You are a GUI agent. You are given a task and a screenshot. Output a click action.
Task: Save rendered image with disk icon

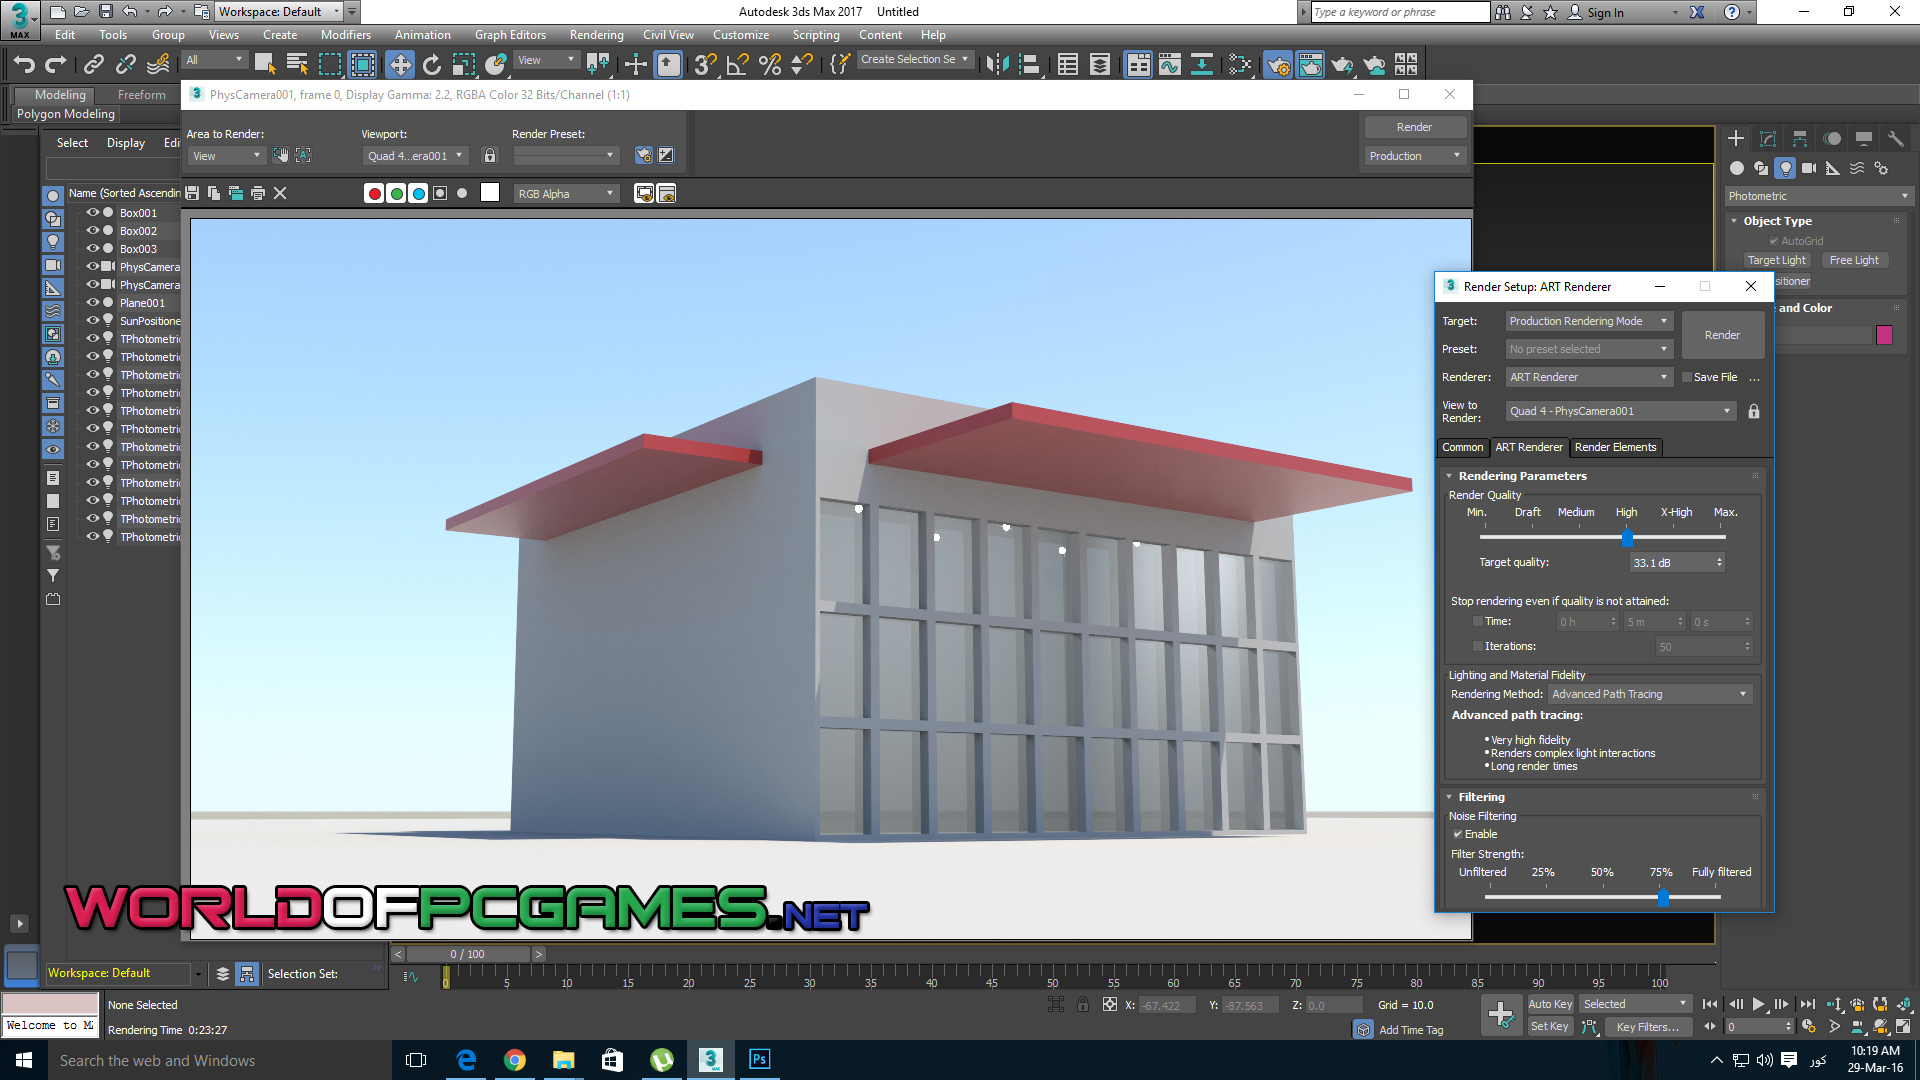(192, 193)
